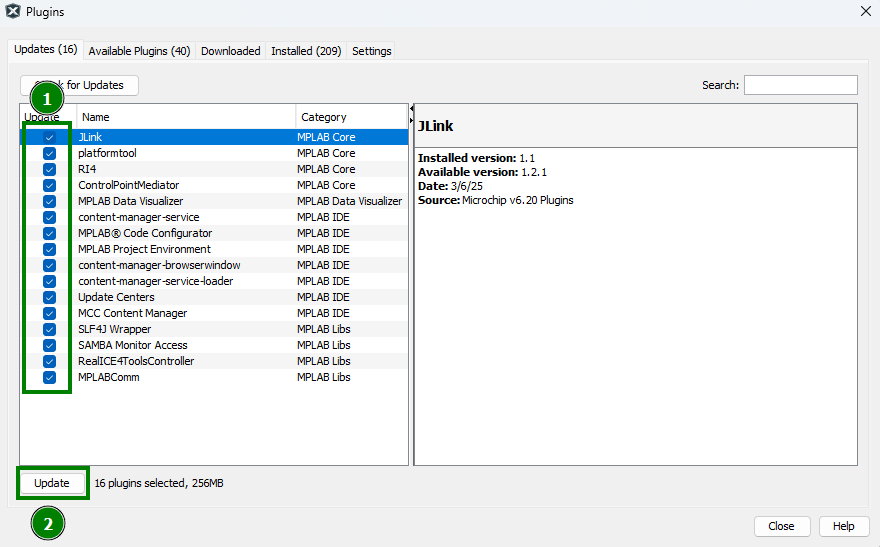This screenshot has width=880, height=547.
Task: Click the 'Available version: 1.2.1' line
Action: tap(482, 172)
